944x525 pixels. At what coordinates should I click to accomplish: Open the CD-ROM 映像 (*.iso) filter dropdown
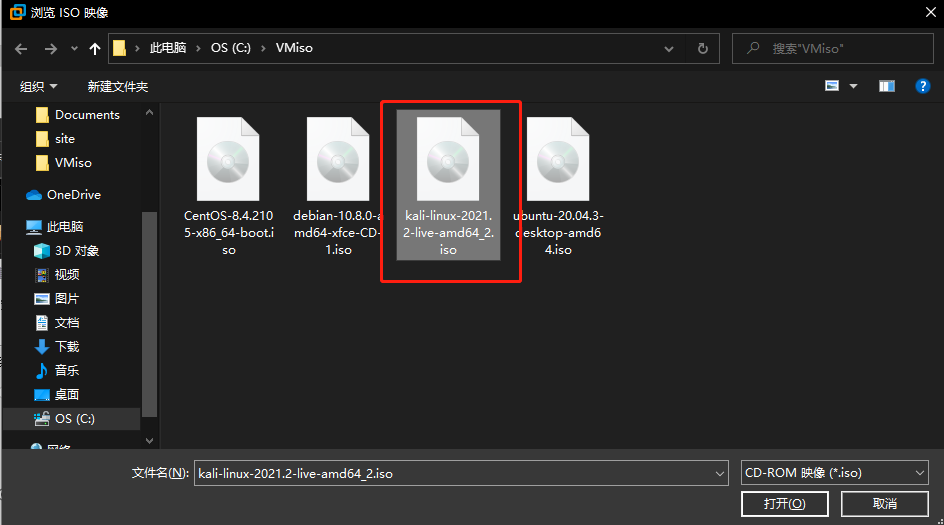(x=834, y=473)
